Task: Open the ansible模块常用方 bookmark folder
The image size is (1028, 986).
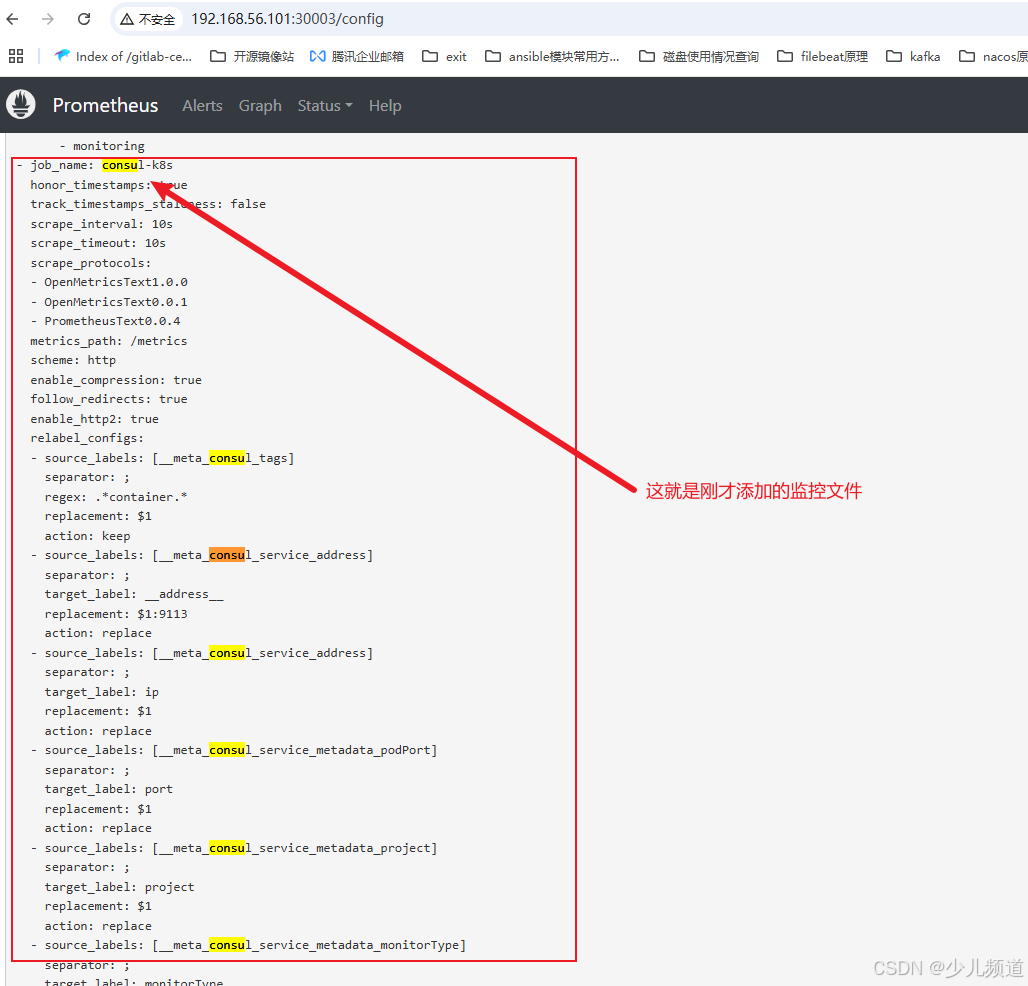Action: pyautogui.click(x=552, y=56)
